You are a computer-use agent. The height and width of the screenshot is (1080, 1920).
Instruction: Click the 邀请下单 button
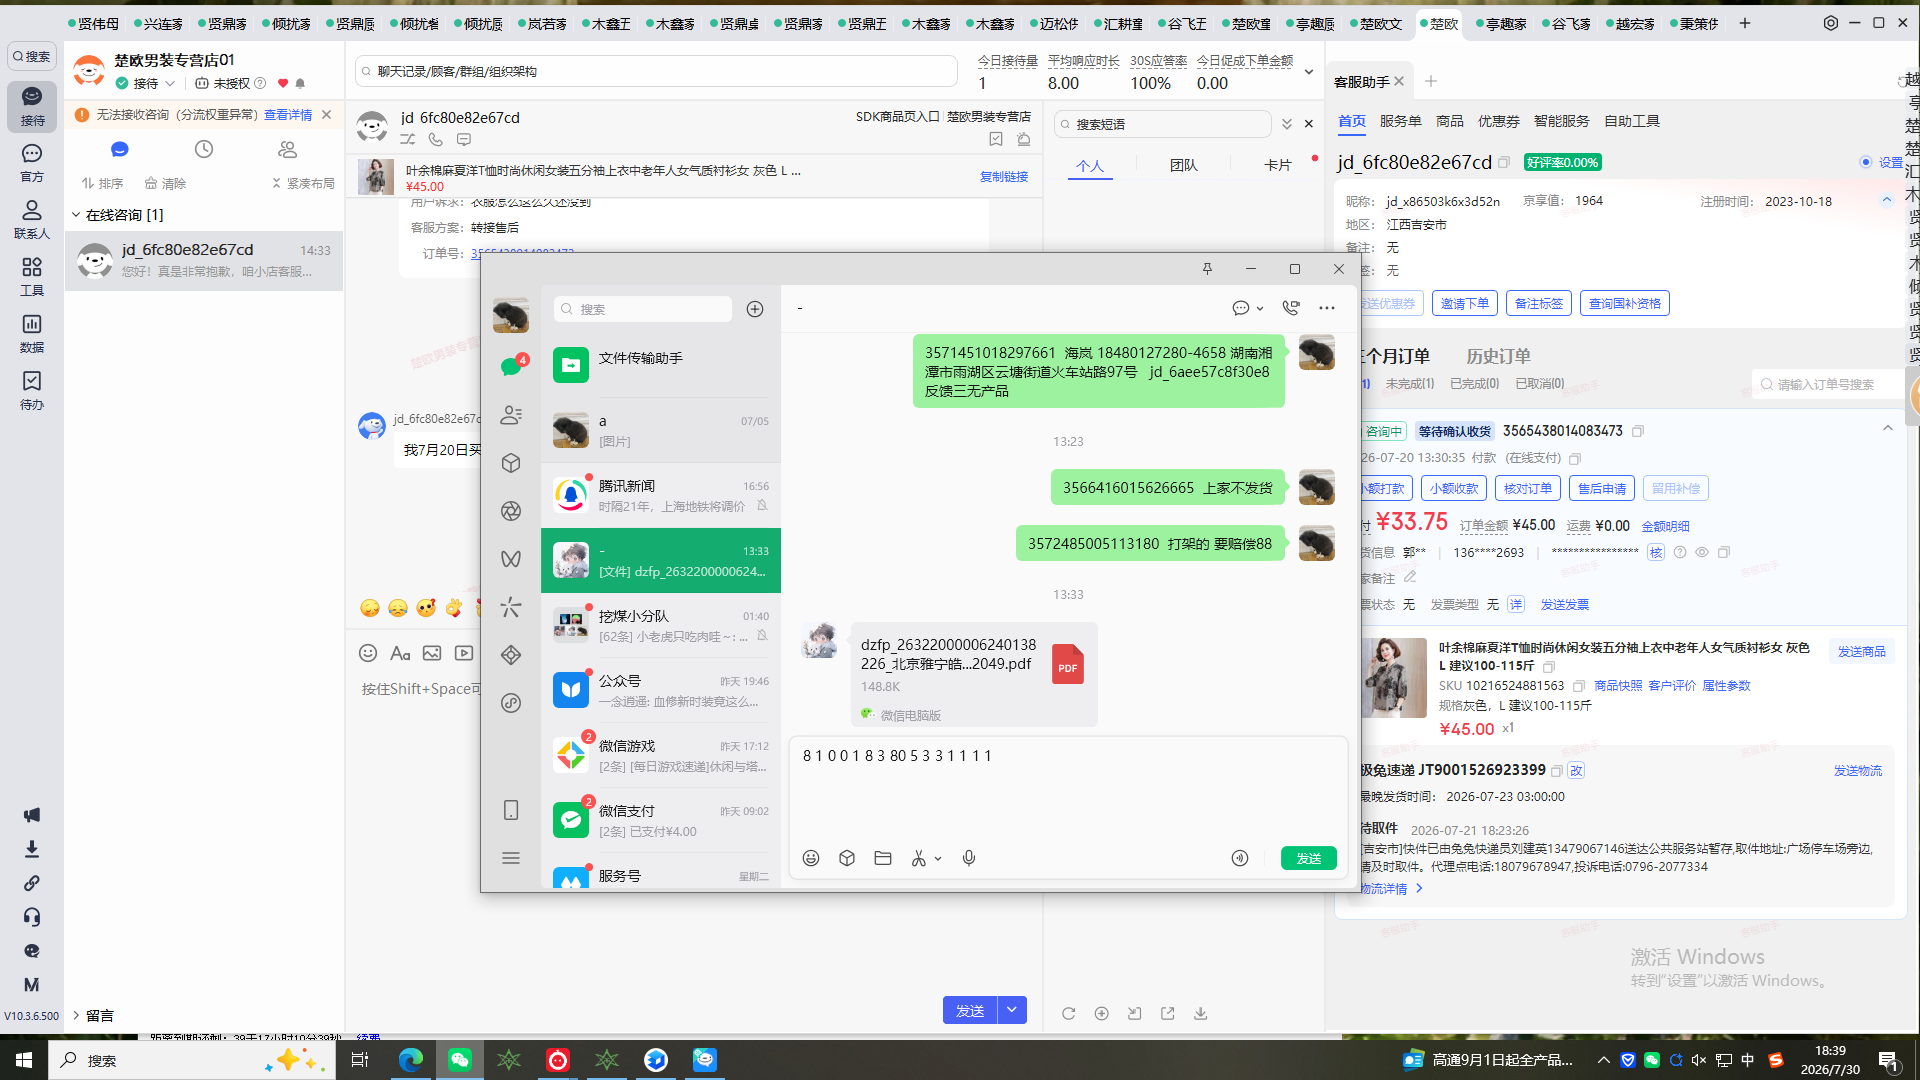(1465, 303)
